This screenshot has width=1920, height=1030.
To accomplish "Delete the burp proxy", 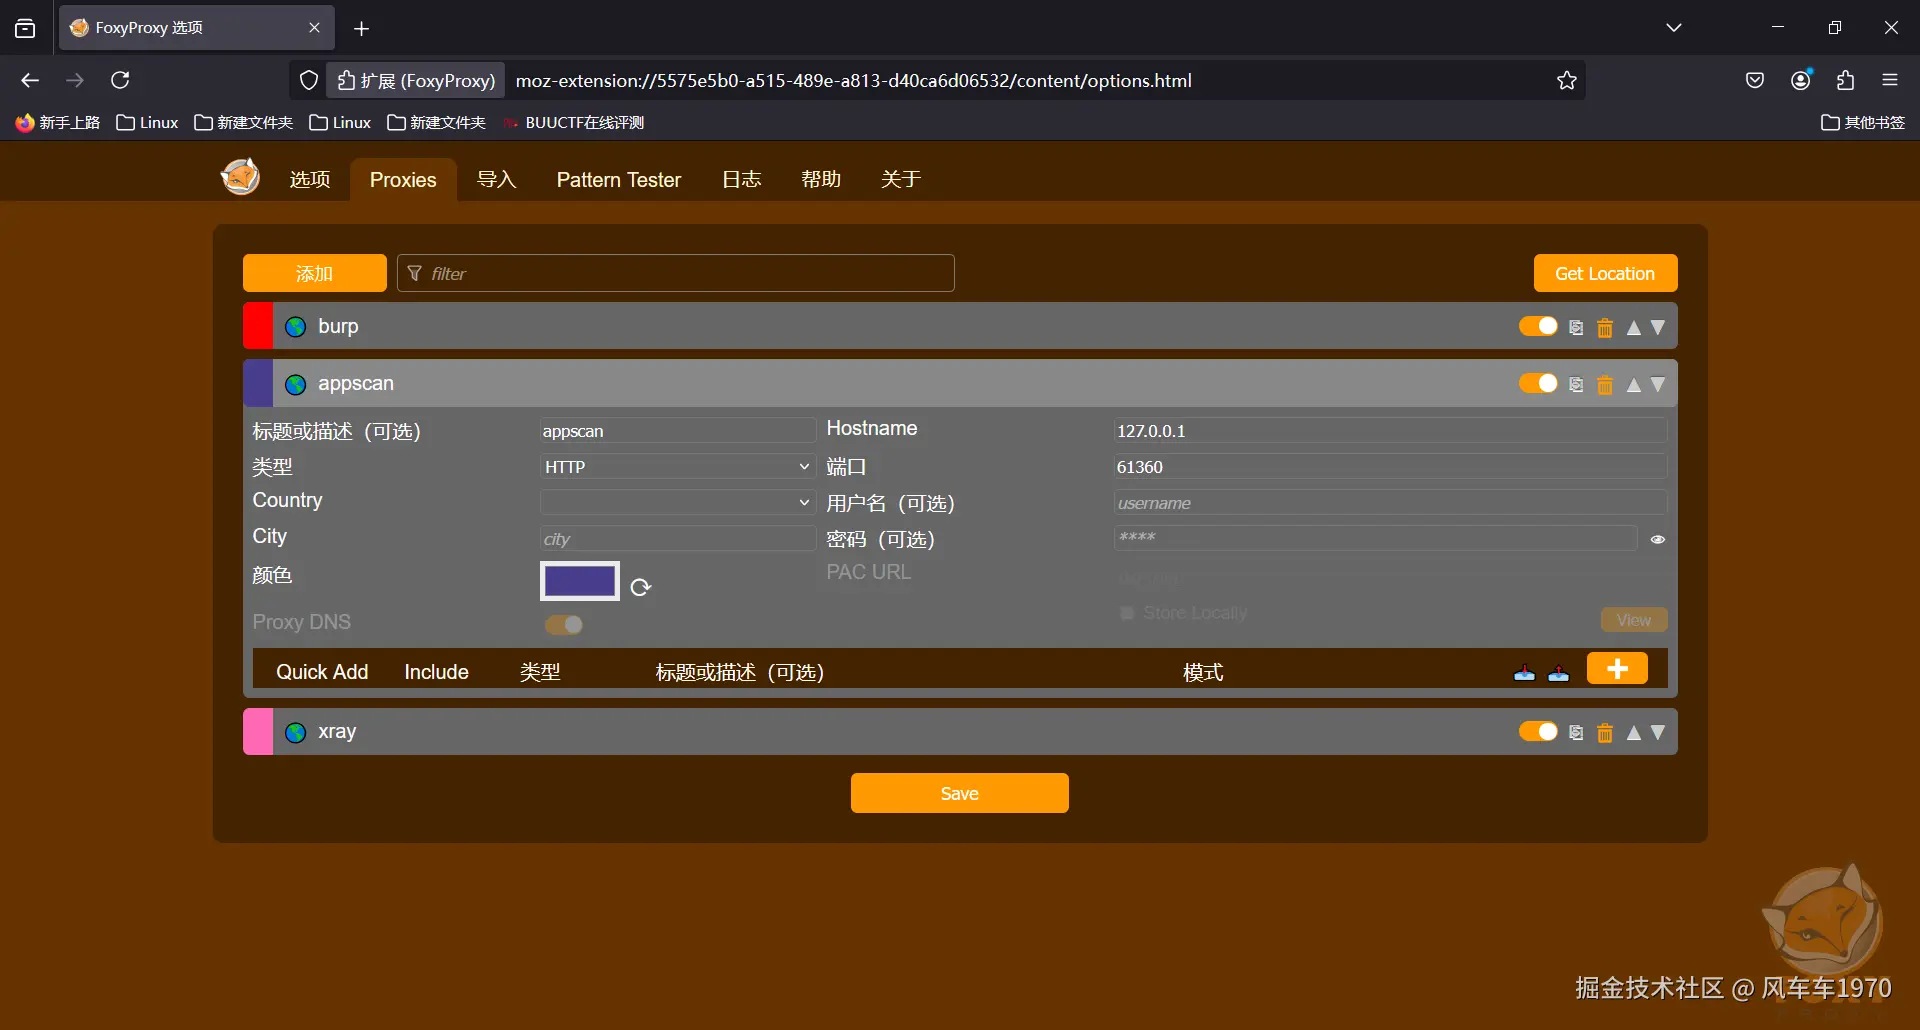I will point(1605,328).
